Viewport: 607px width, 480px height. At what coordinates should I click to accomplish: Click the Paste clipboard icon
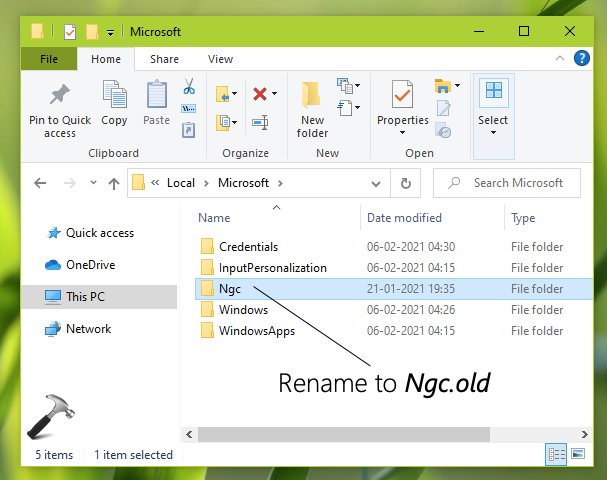coord(157,94)
